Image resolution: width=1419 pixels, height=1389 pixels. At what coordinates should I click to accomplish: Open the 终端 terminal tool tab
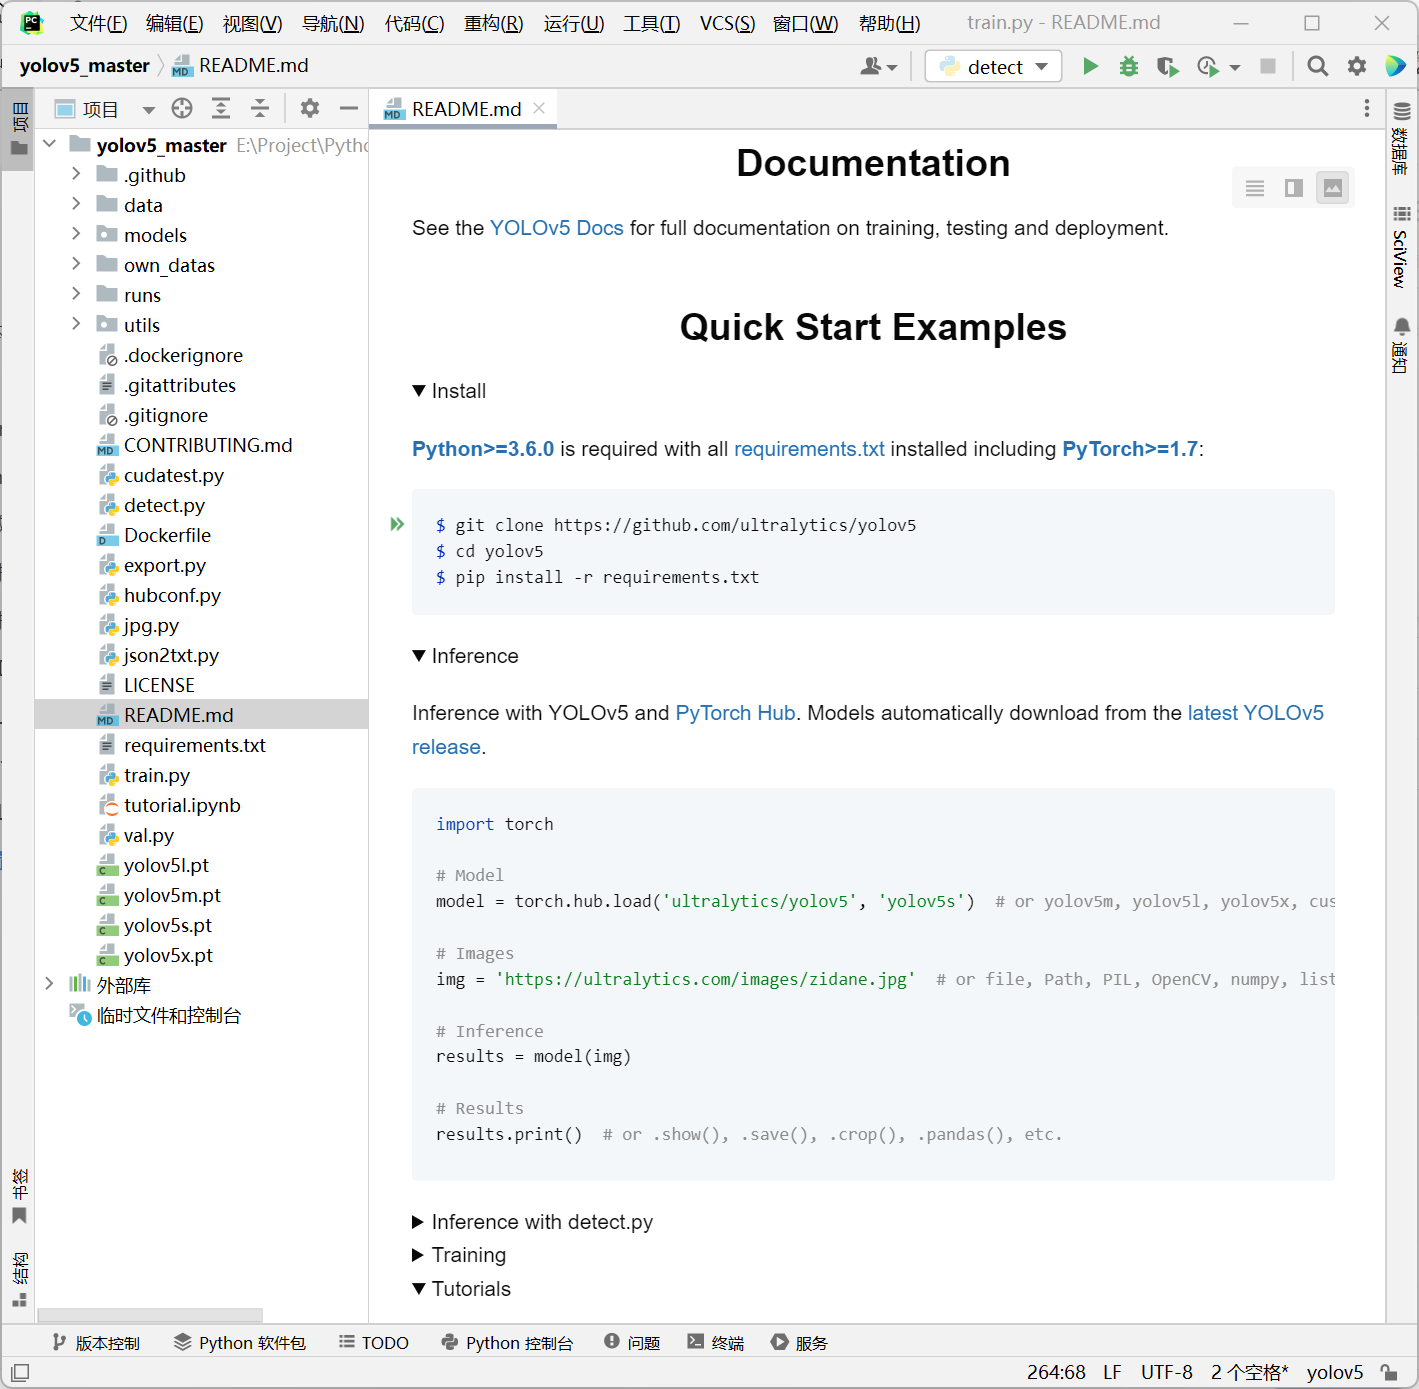pyautogui.click(x=716, y=1342)
